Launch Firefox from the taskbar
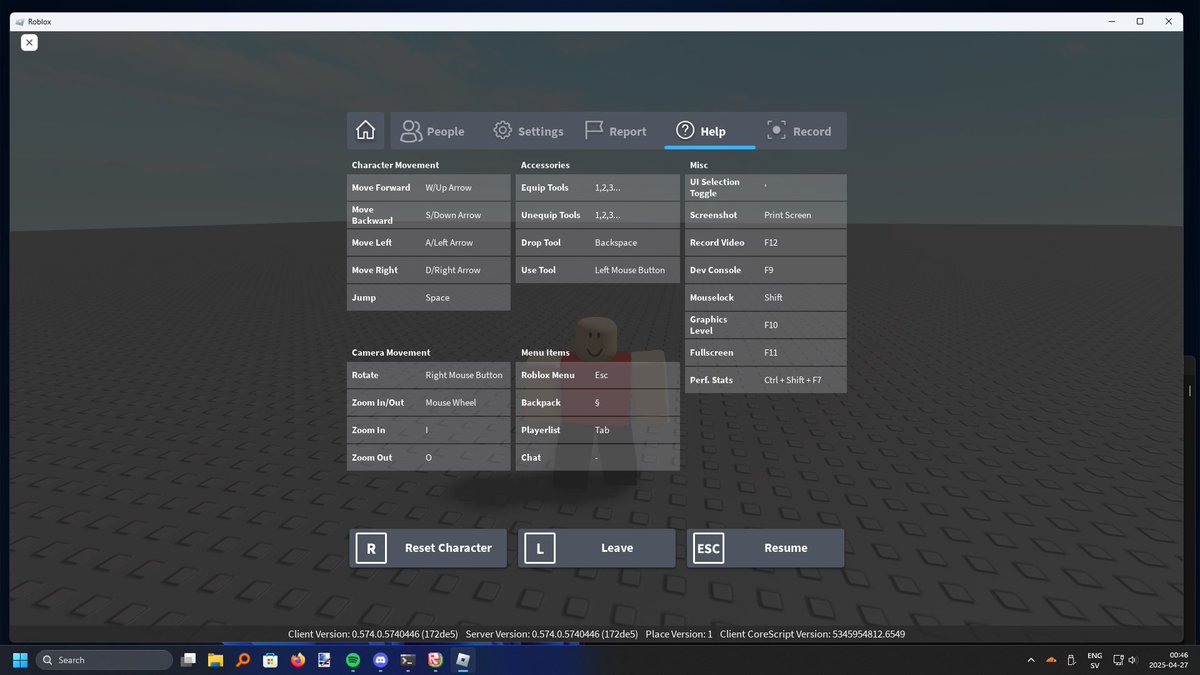The image size is (1200, 675). 298,660
